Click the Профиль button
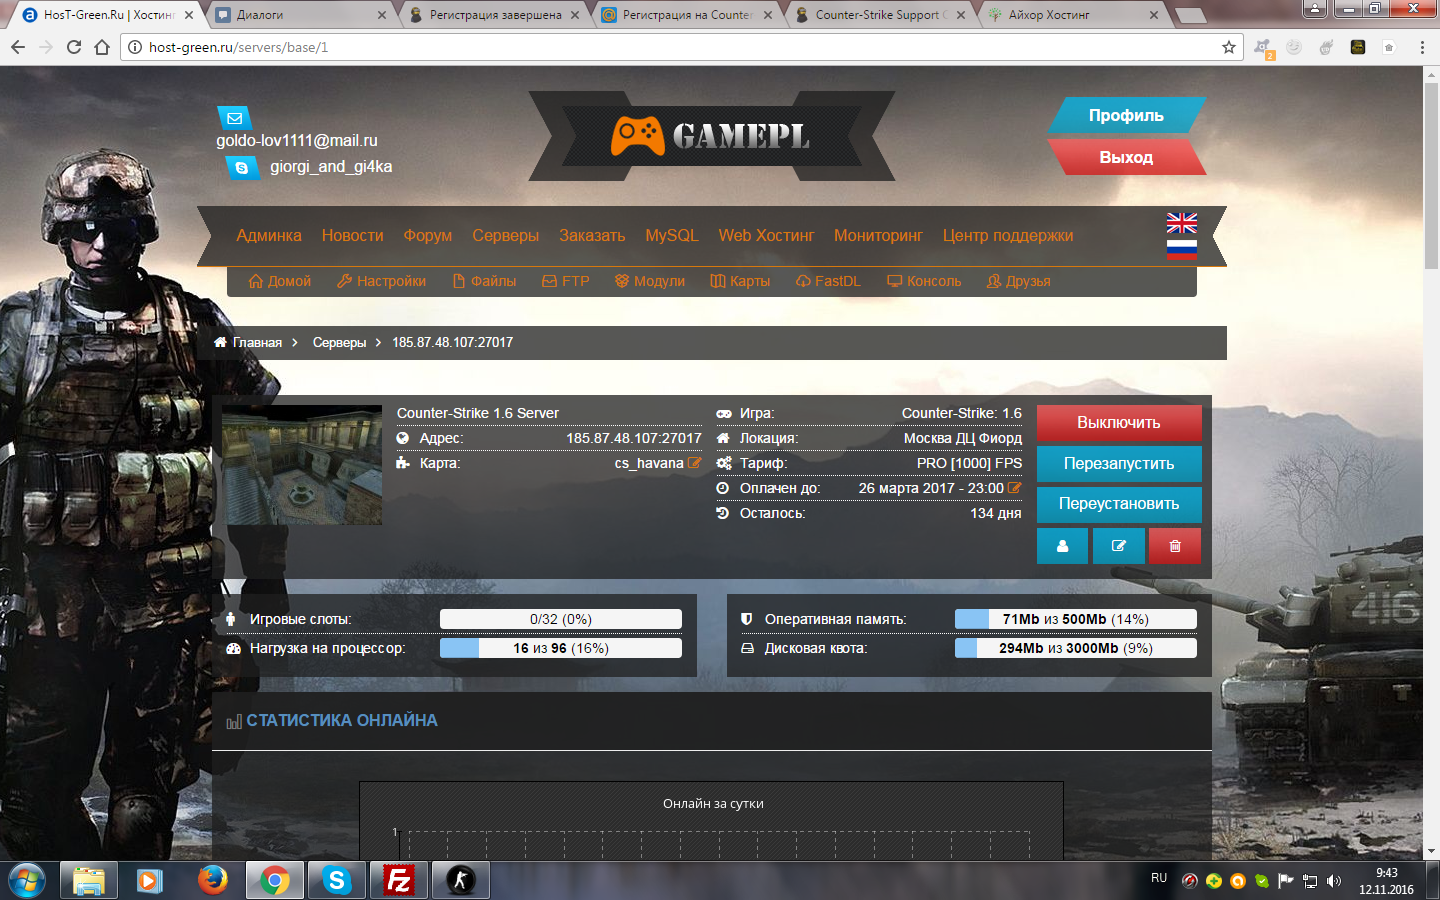The image size is (1440, 900). pyautogui.click(x=1126, y=116)
